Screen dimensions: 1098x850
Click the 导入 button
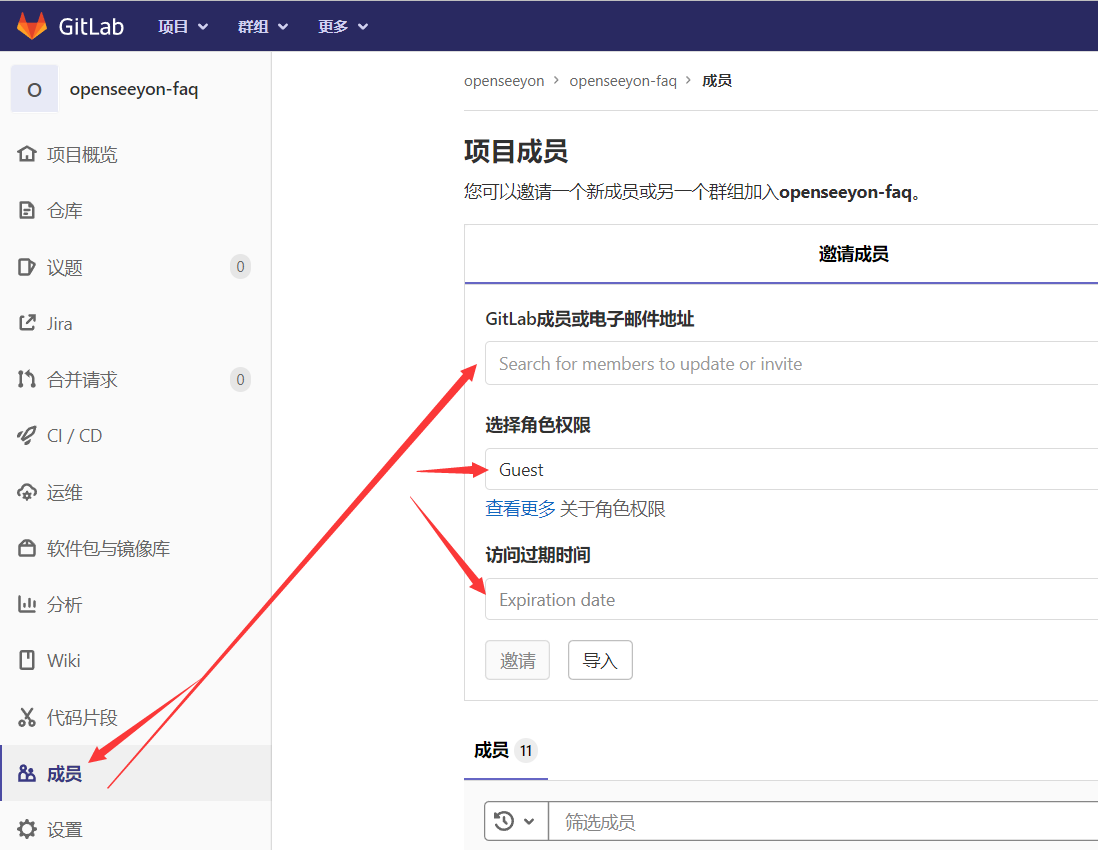[600, 661]
